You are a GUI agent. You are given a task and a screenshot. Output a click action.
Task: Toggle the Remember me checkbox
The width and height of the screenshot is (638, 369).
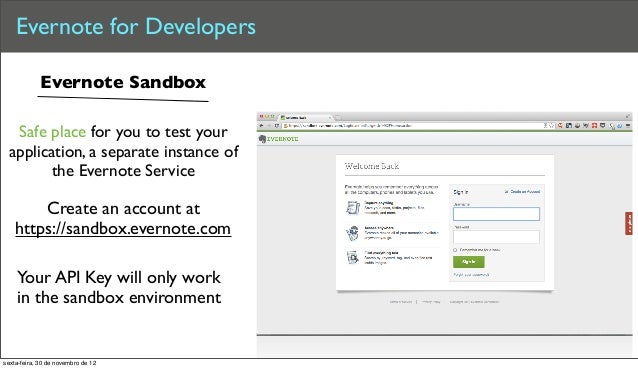coord(455,250)
